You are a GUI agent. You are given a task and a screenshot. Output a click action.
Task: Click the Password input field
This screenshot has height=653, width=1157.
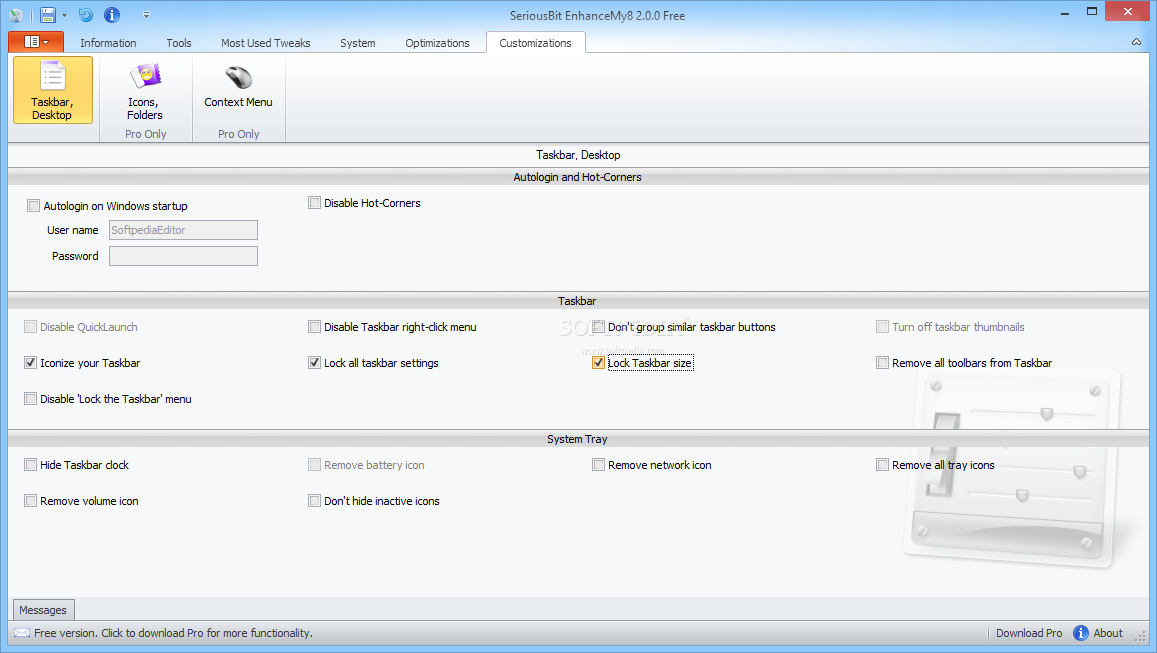click(x=184, y=256)
